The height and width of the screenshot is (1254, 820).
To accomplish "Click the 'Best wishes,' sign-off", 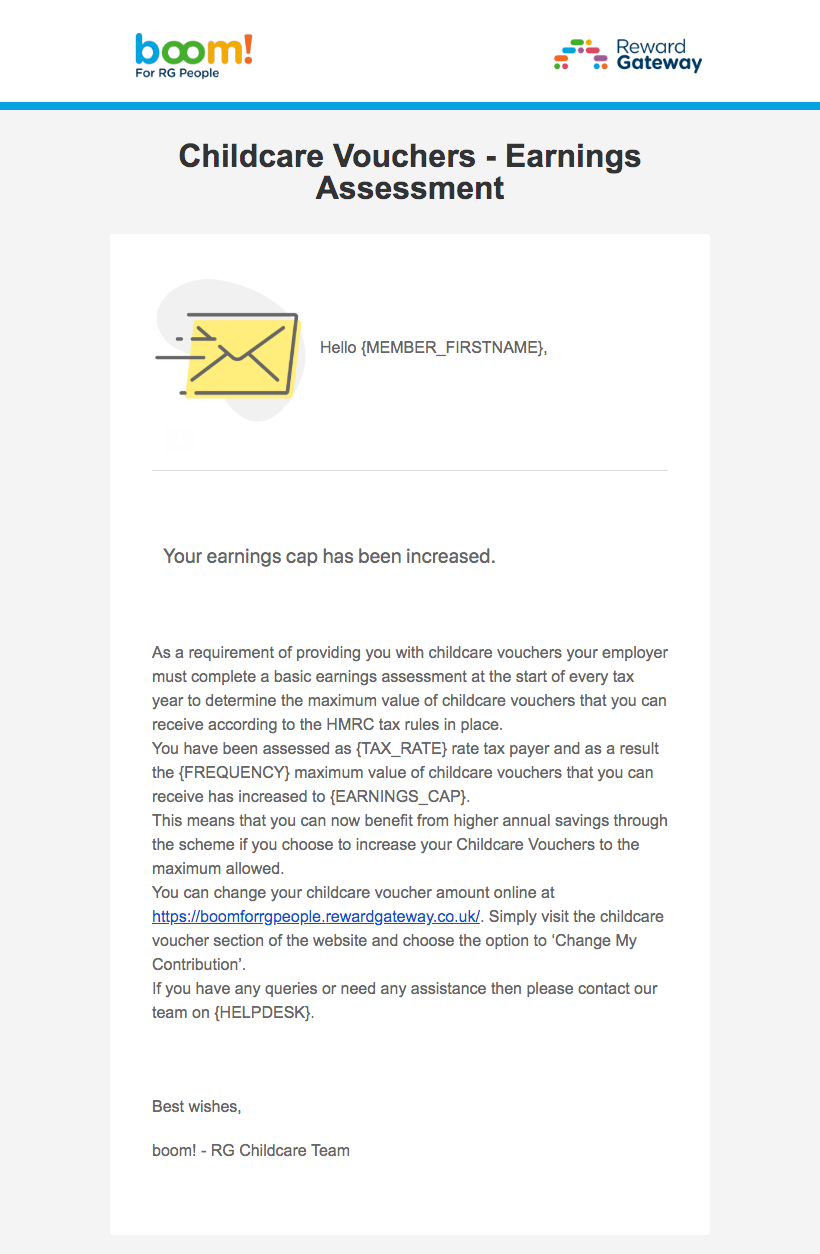I will (x=196, y=1107).
